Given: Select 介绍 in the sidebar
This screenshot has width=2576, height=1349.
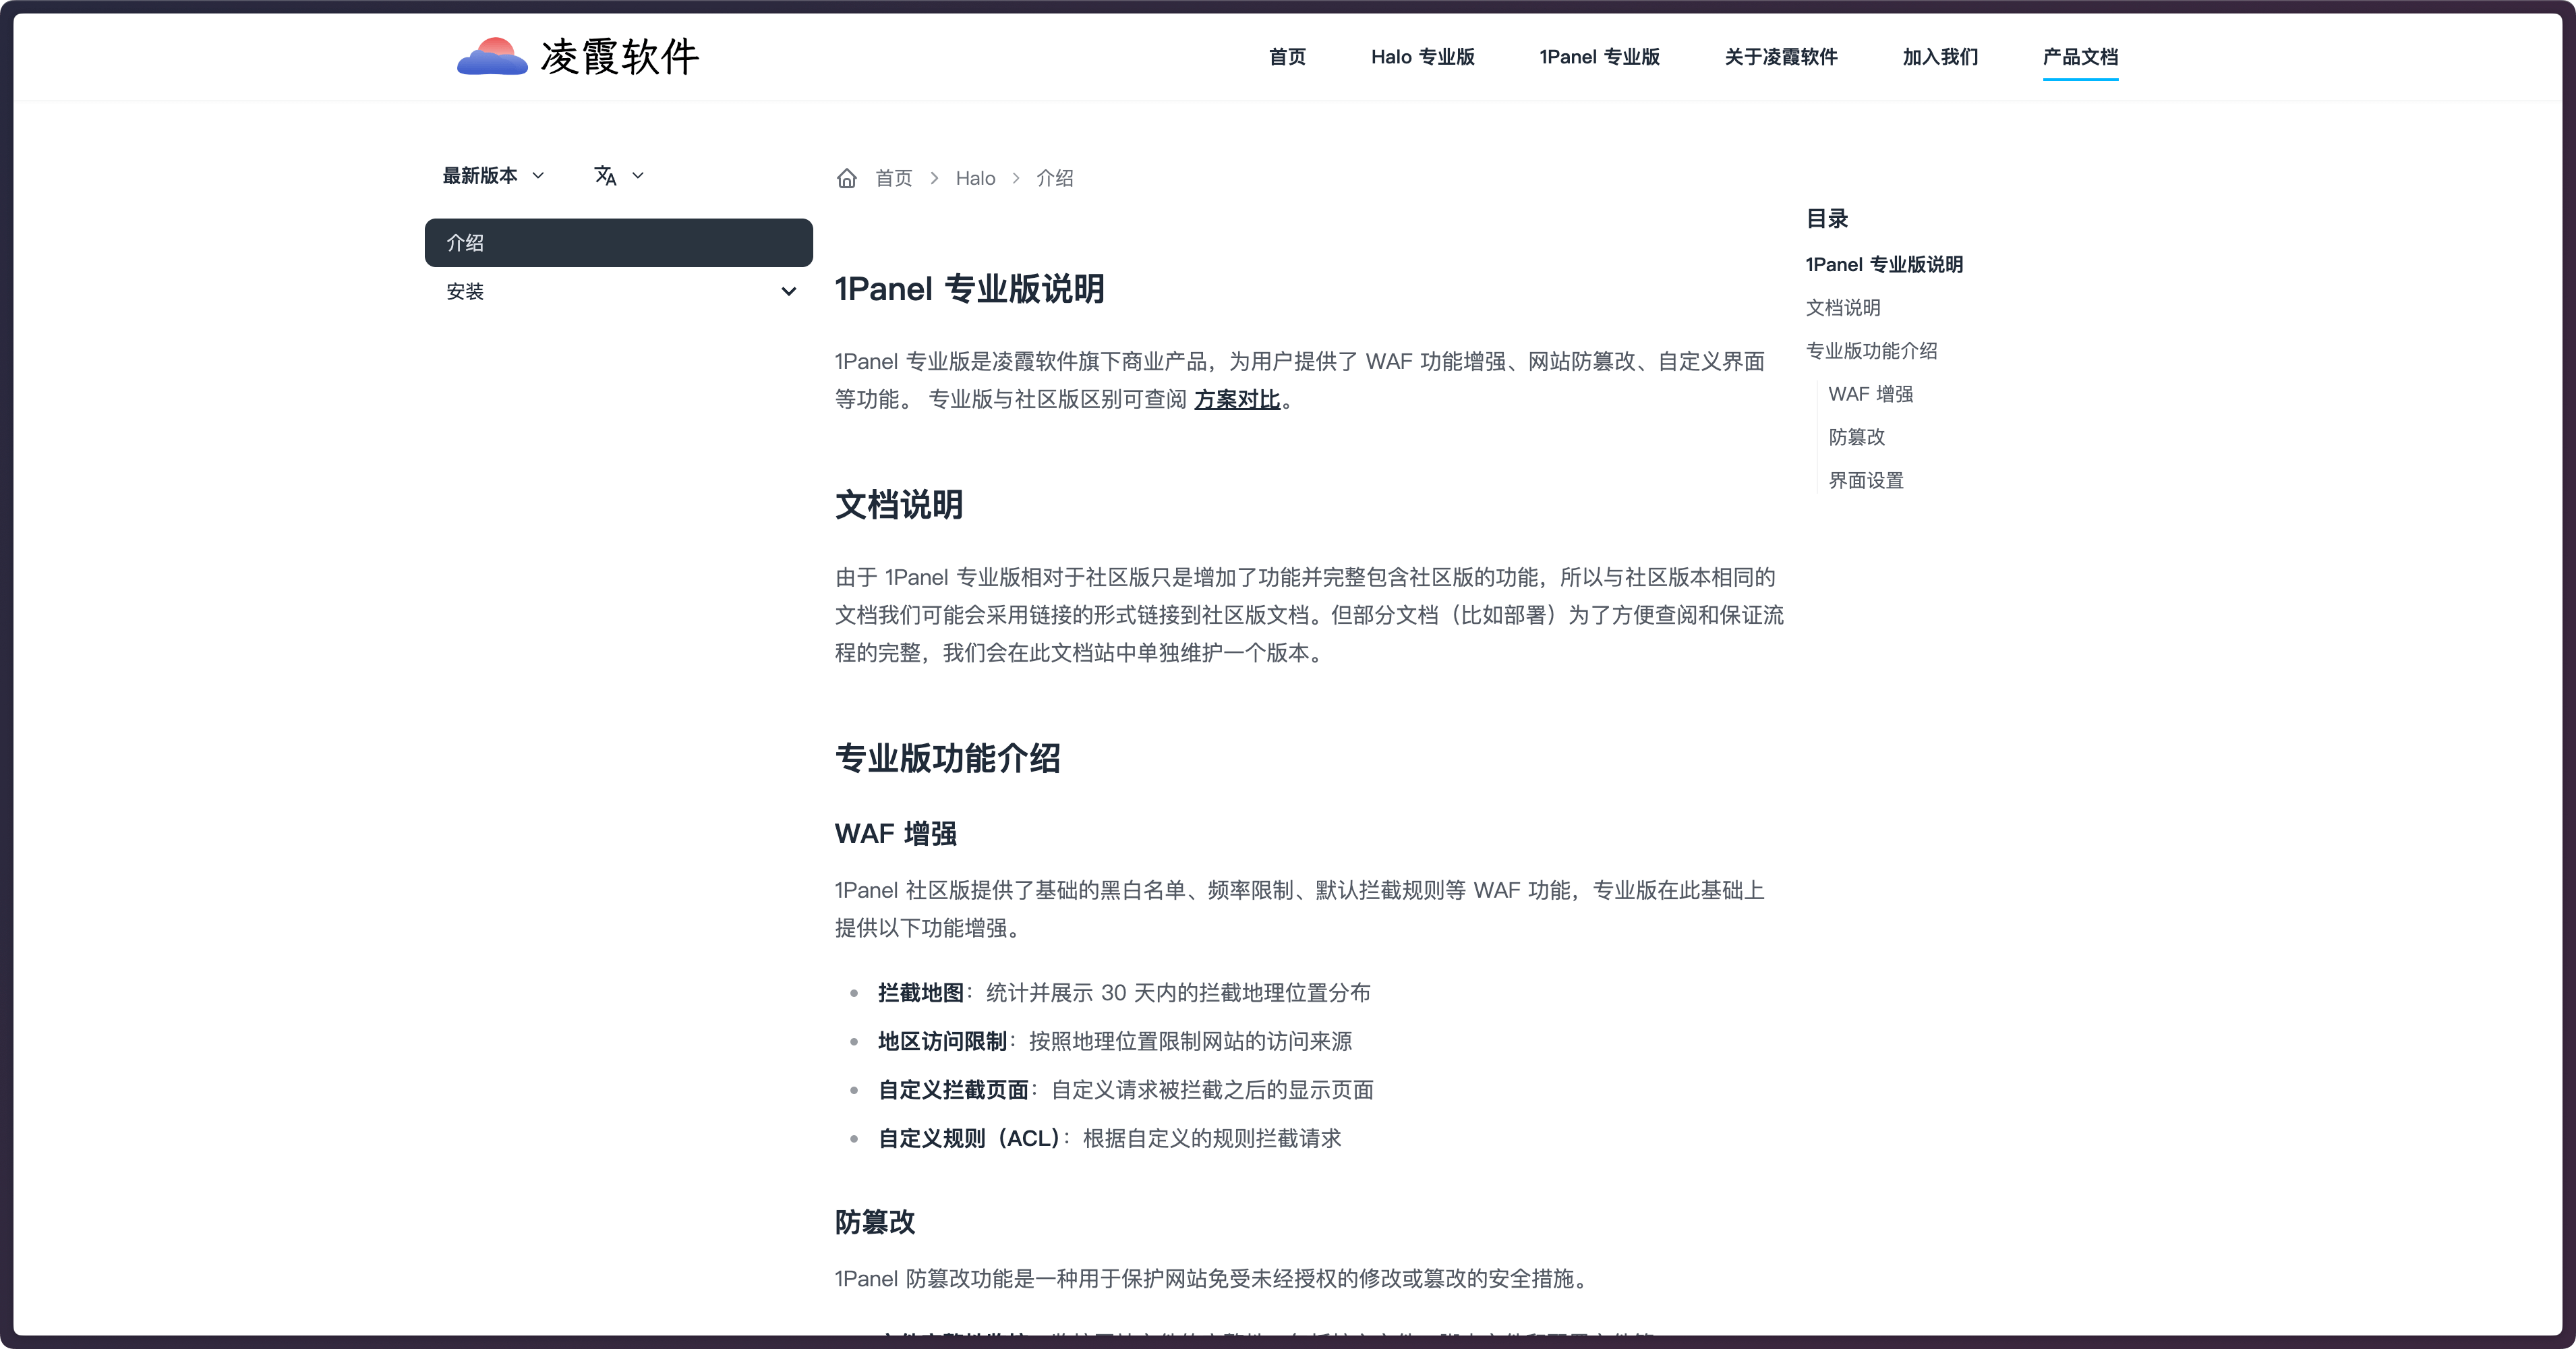Looking at the screenshot, I should [618, 243].
